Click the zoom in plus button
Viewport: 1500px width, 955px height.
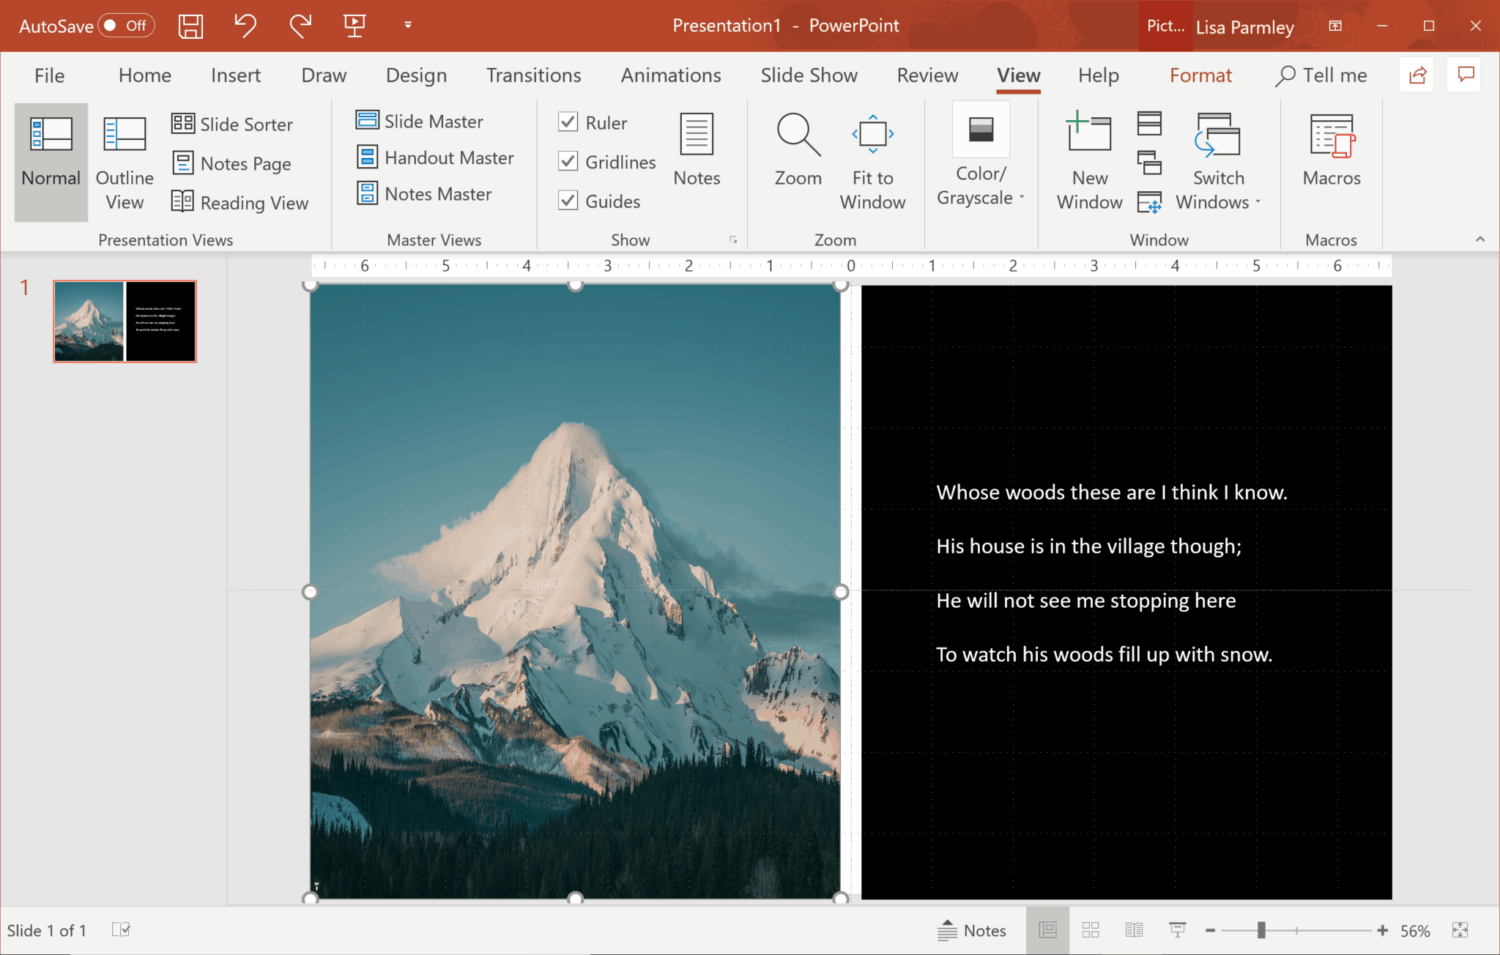pos(1382,930)
